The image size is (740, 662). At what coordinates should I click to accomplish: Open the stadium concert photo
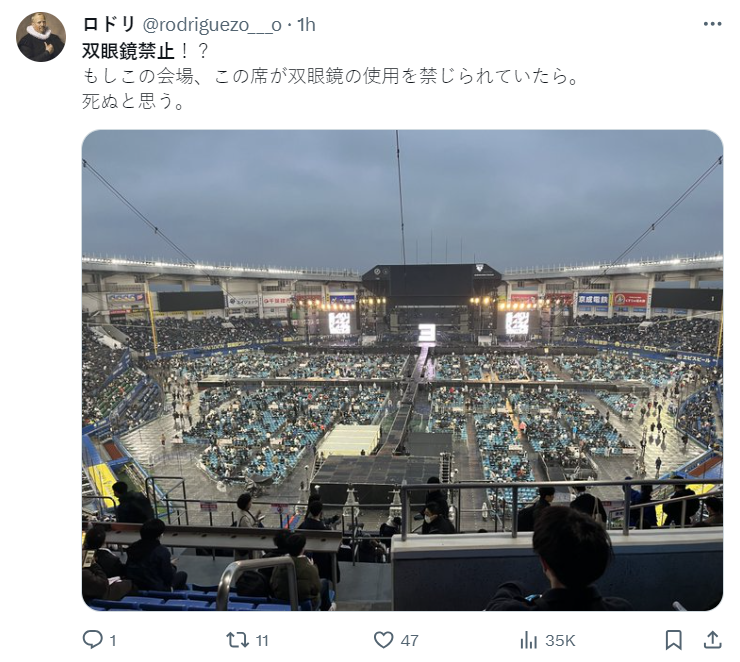[403, 370]
